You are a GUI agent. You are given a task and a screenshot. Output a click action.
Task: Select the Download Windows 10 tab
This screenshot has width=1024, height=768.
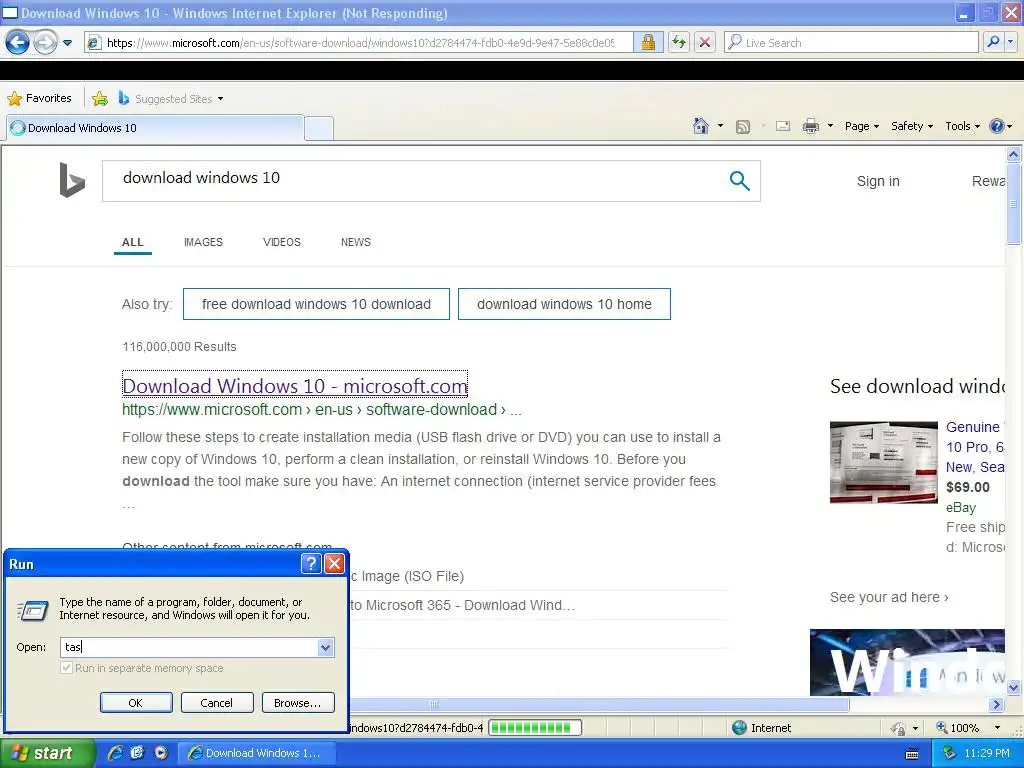[x=155, y=128]
